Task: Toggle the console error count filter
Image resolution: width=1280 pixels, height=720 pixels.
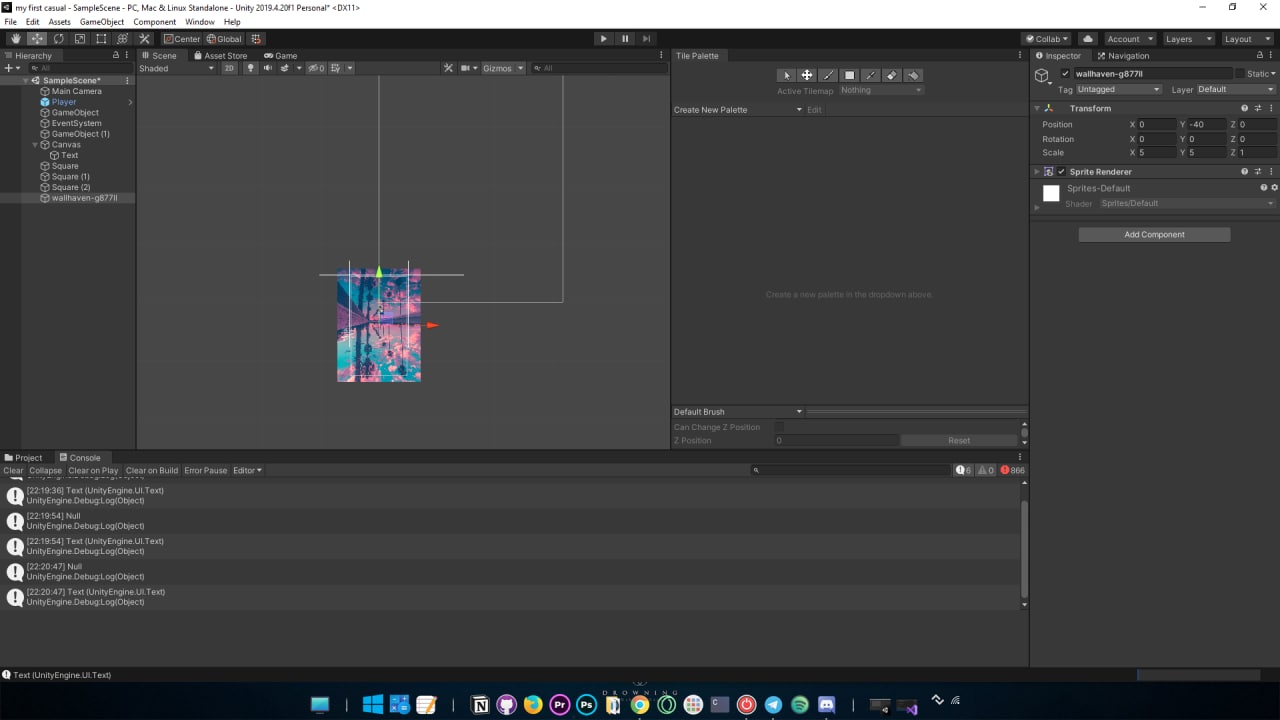Action: pyautogui.click(x=1013, y=470)
